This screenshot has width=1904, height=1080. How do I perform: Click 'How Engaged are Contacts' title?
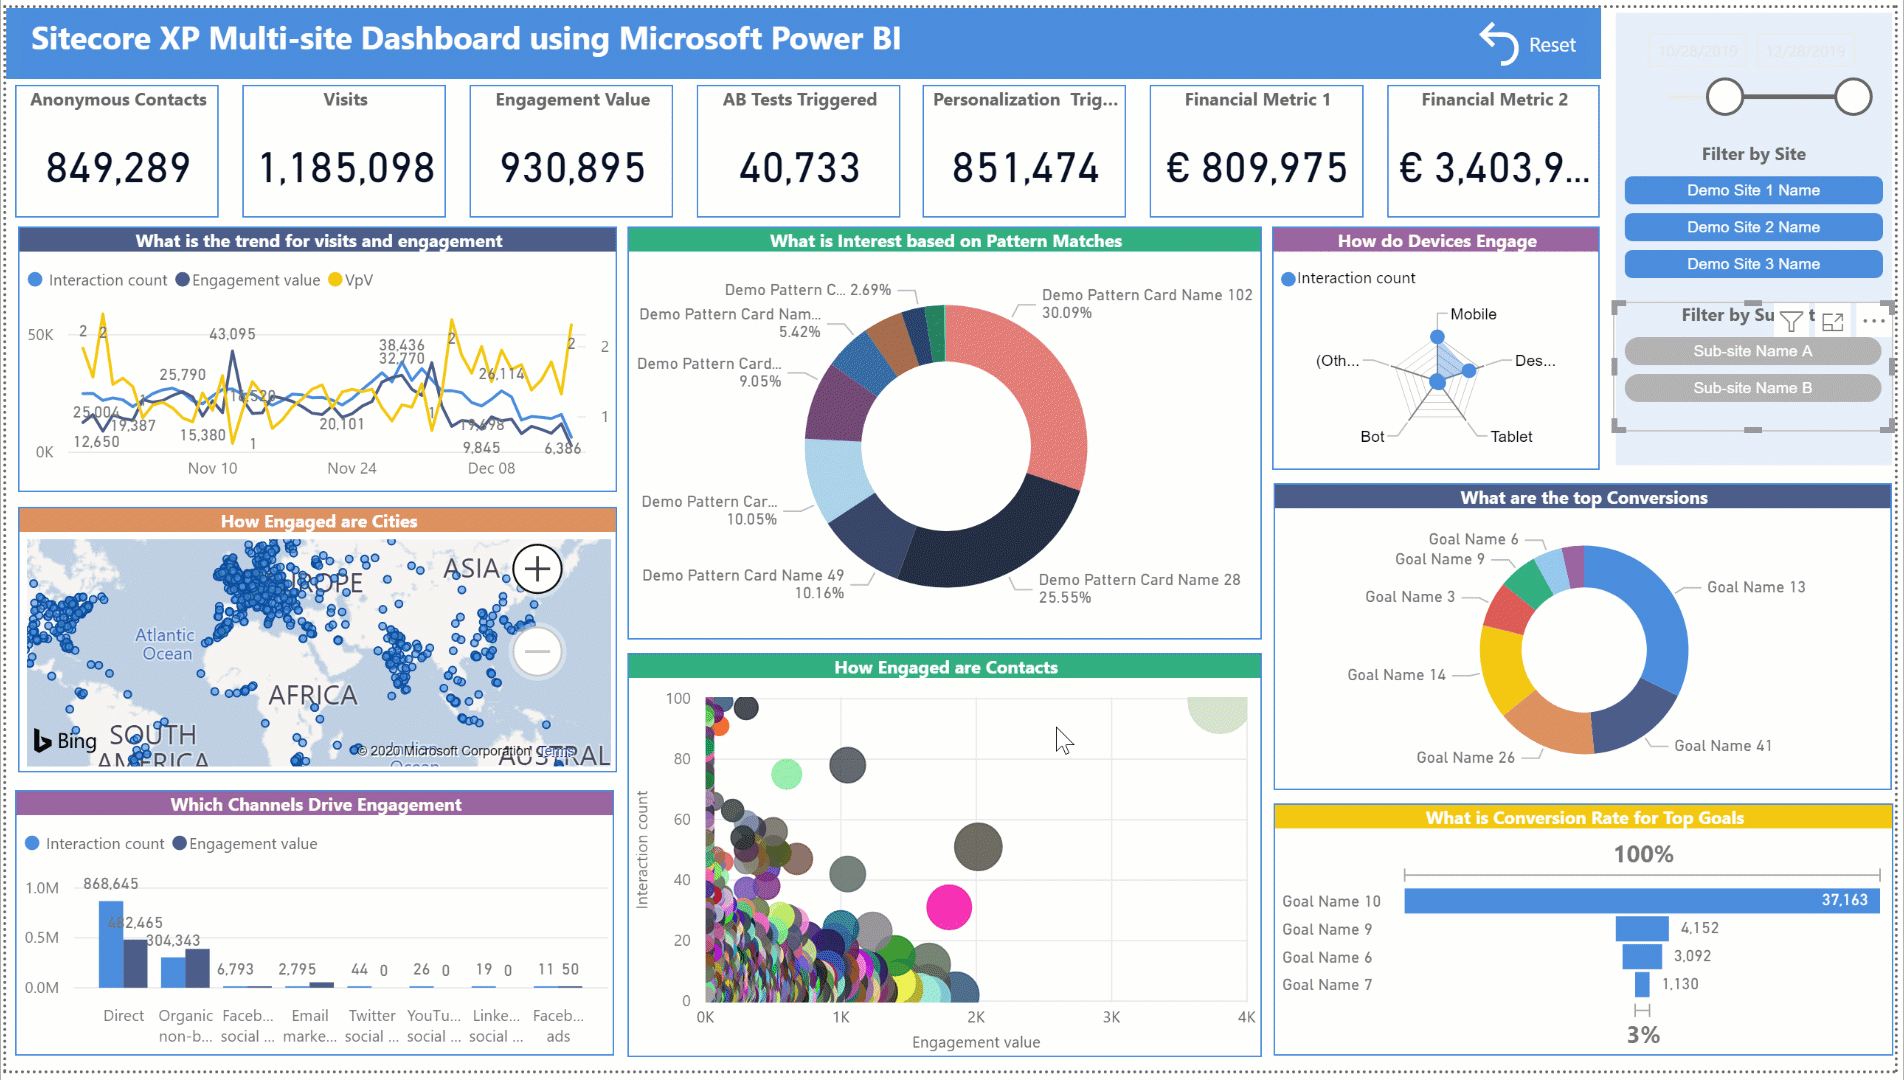point(945,667)
